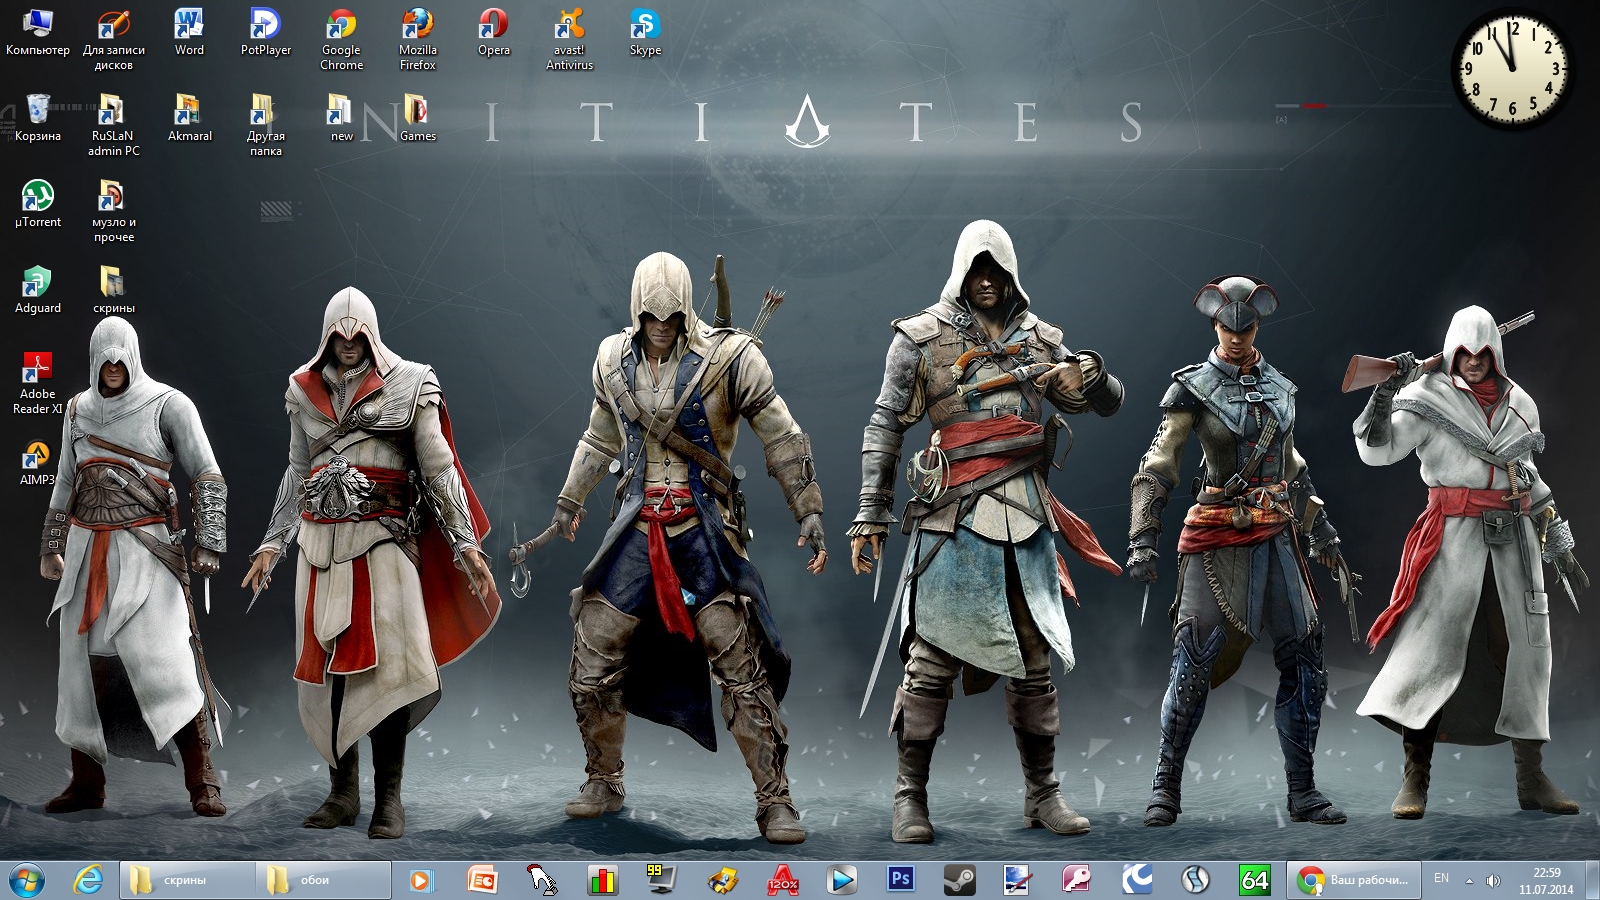The image size is (1600, 900).
Task: Switch to the скрины folder taskbar window
Action: pos(187,880)
